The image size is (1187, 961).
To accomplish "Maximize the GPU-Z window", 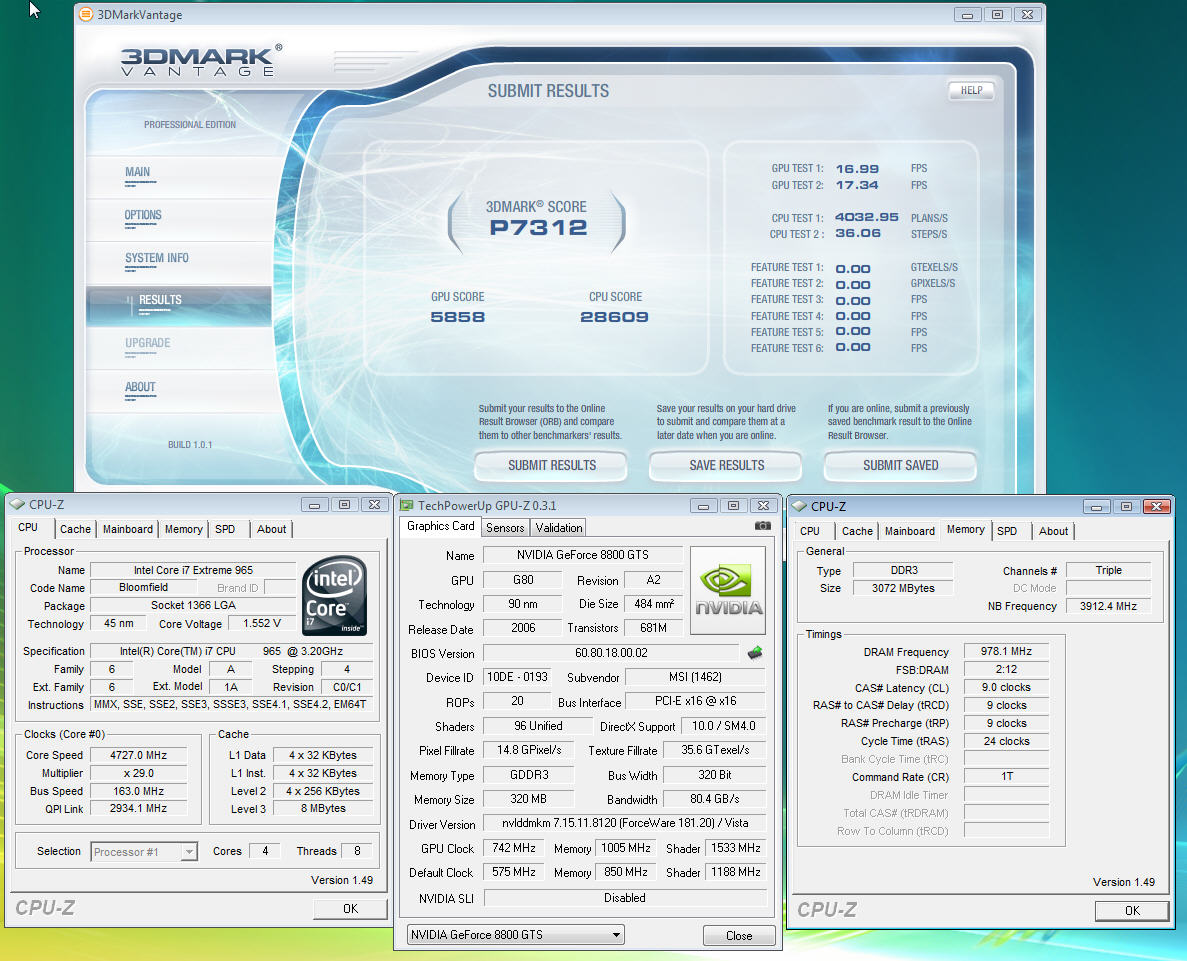I will (733, 505).
